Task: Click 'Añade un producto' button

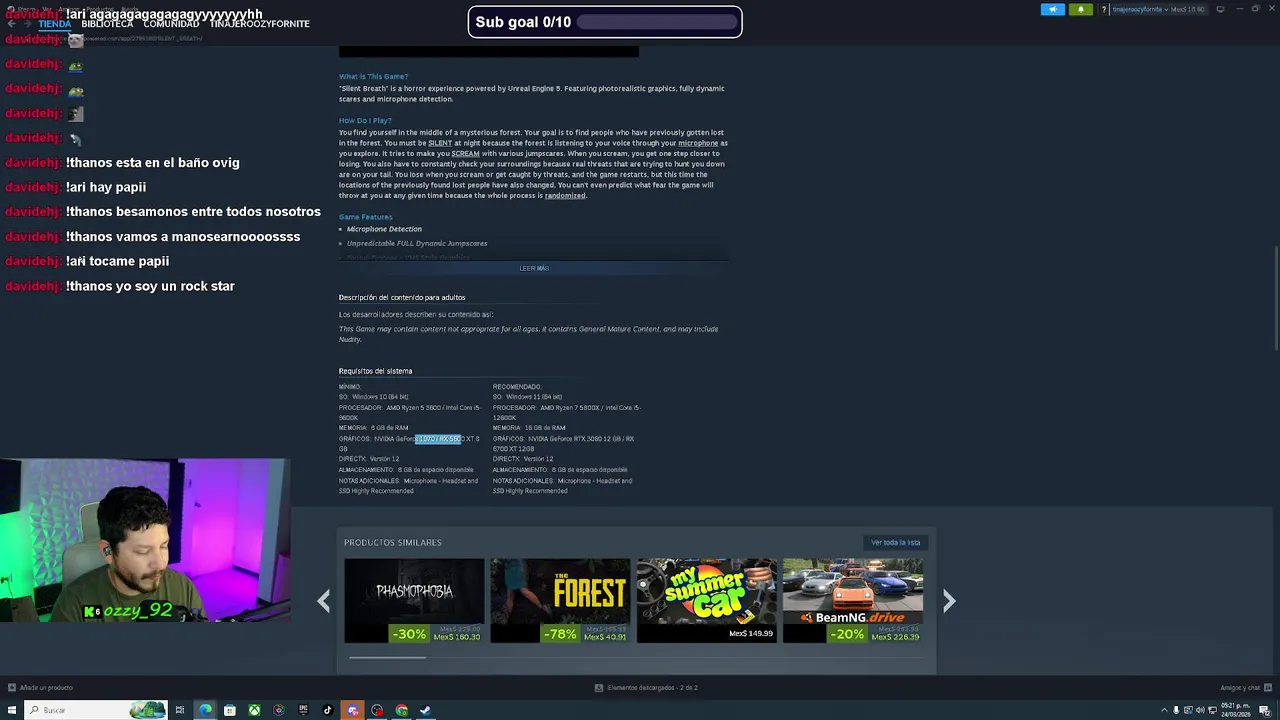Action: pyautogui.click(x=40, y=687)
